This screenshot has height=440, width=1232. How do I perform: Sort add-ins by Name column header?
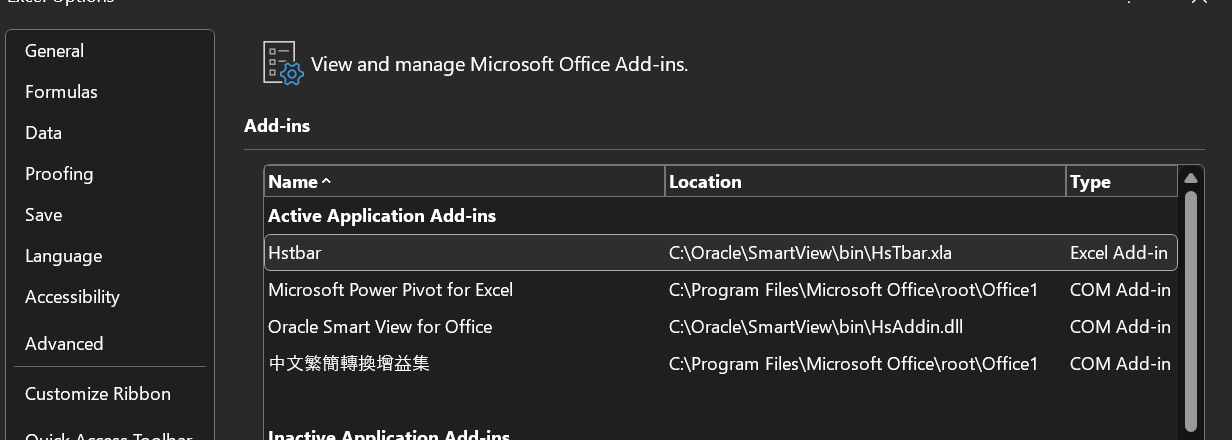pyautogui.click(x=294, y=182)
